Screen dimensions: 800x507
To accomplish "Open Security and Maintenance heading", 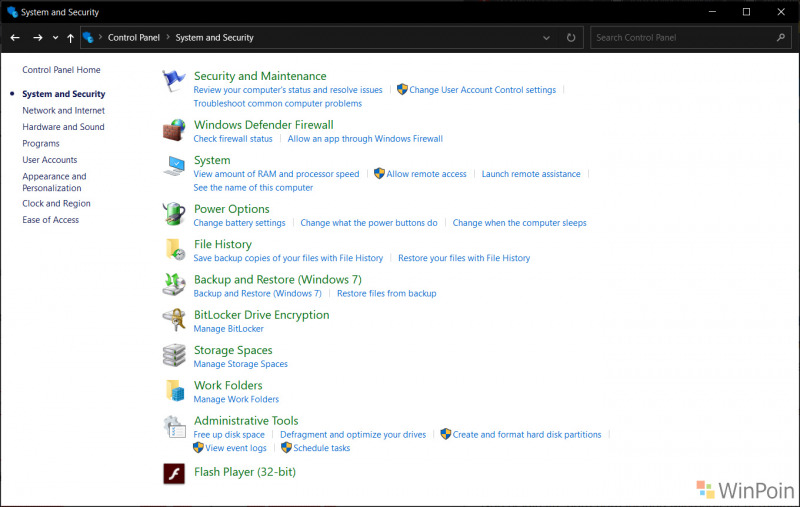I will click(x=260, y=76).
